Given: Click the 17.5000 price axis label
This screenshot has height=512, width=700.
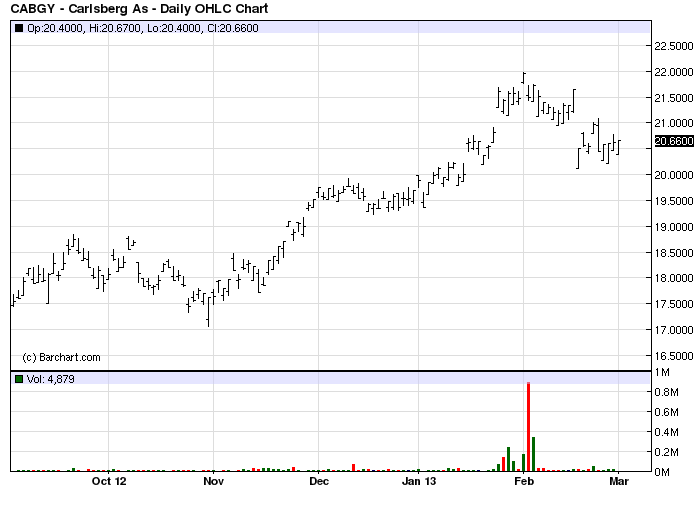Looking at the screenshot, I should (x=674, y=304).
